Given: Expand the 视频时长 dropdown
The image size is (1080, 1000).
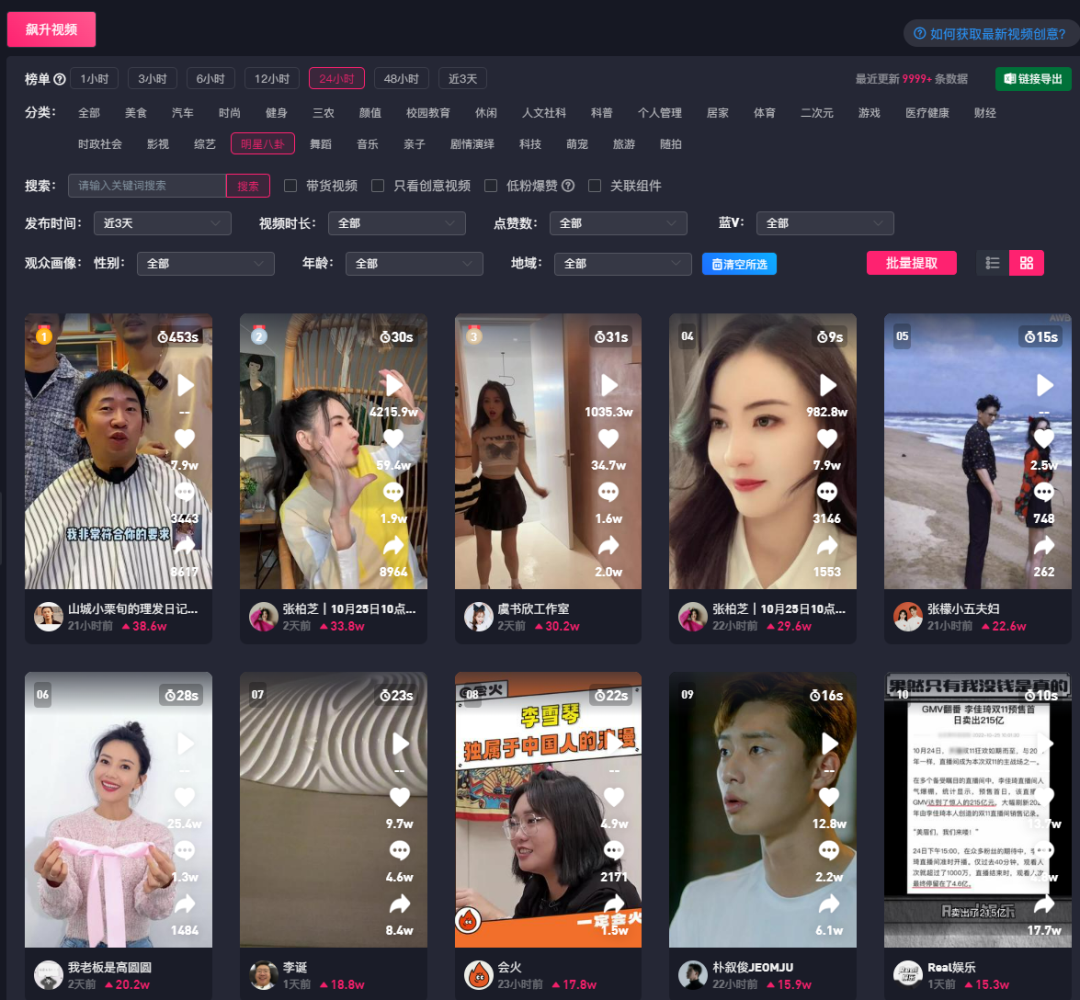Looking at the screenshot, I should 397,224.
